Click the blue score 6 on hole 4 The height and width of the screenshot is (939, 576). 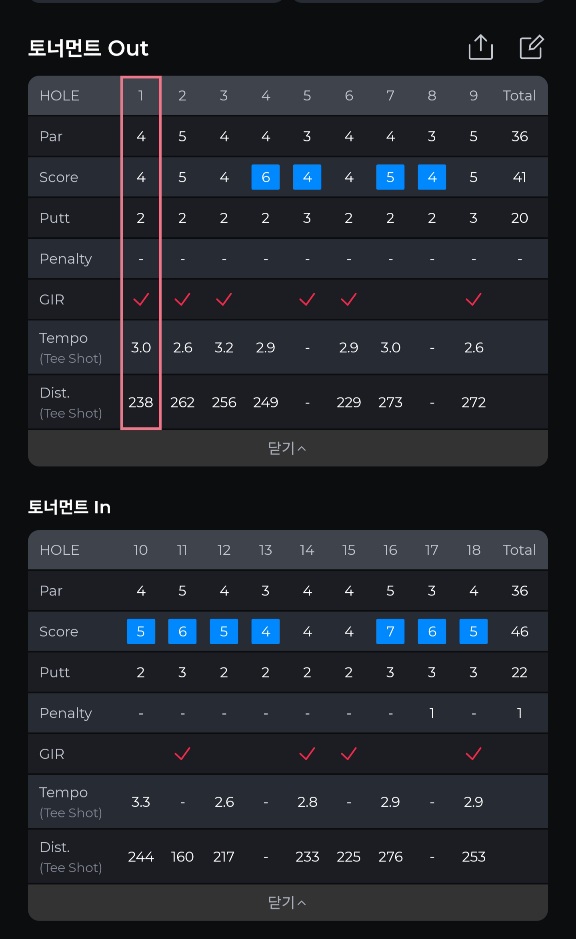(x=265, y=177)
